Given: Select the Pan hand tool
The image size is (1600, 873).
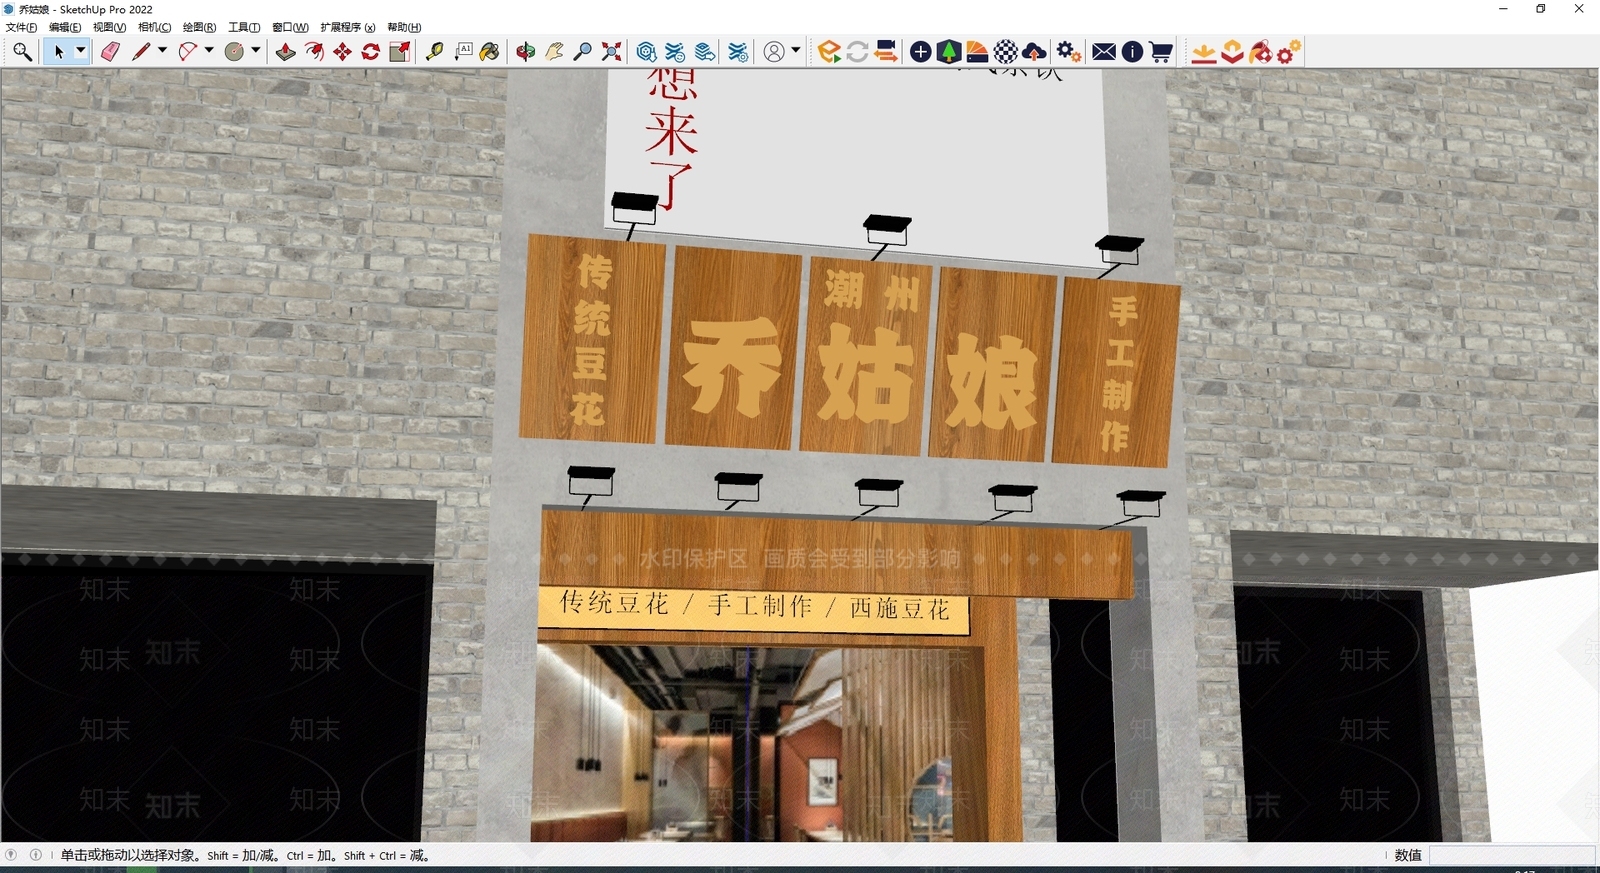Looking at the screenshot, I should click(554, 52).
